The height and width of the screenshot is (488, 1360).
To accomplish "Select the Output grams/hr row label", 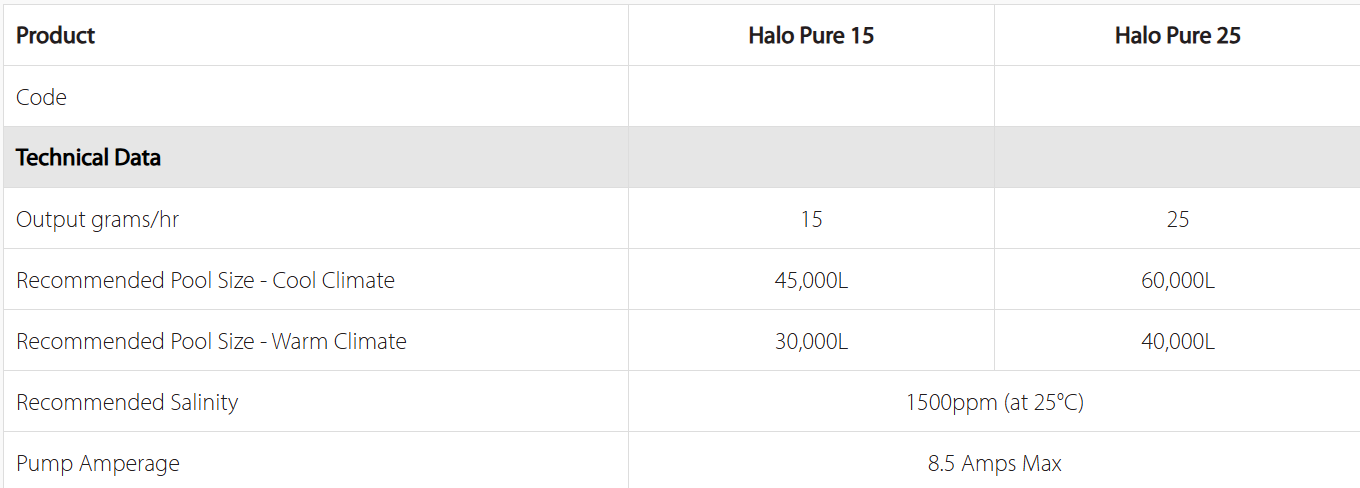I will coord(98,219).
